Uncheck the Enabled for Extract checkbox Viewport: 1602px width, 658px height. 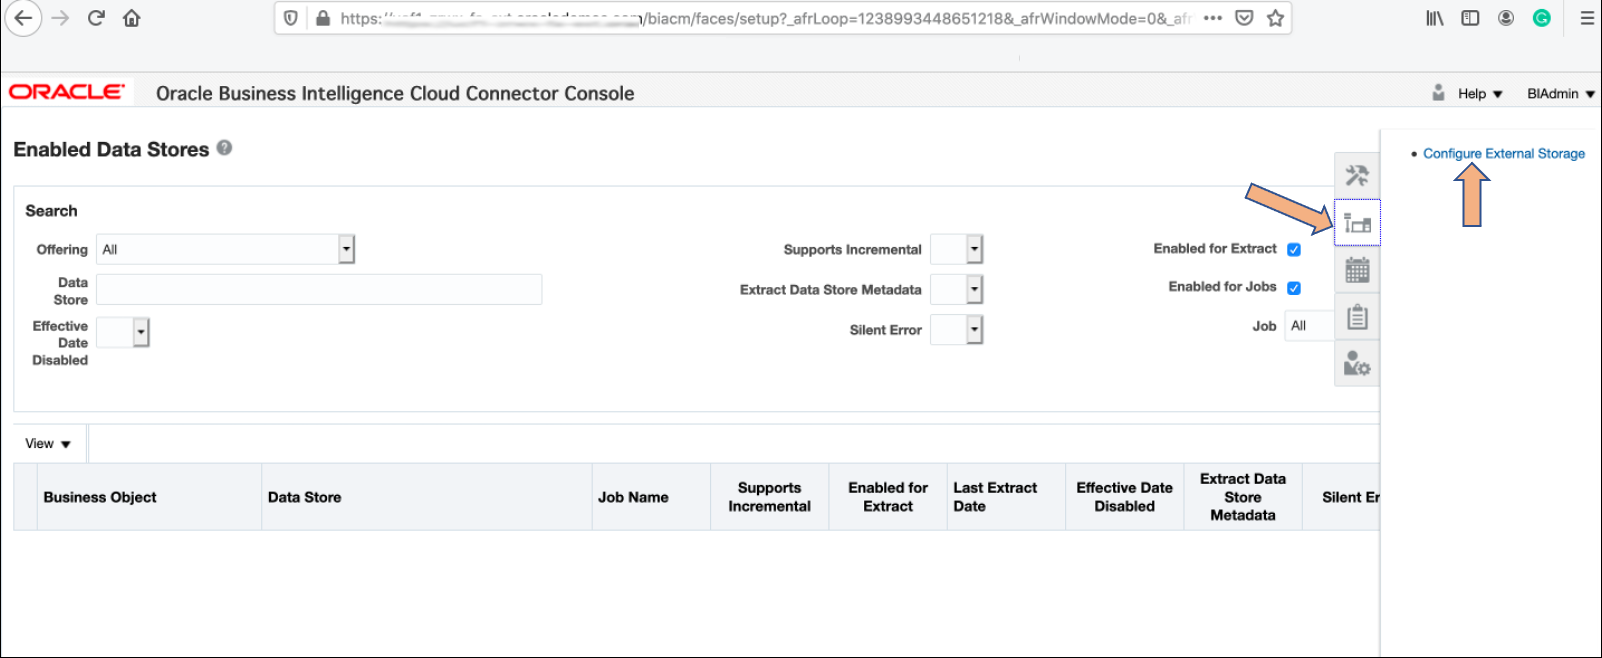coord(1294,249)
